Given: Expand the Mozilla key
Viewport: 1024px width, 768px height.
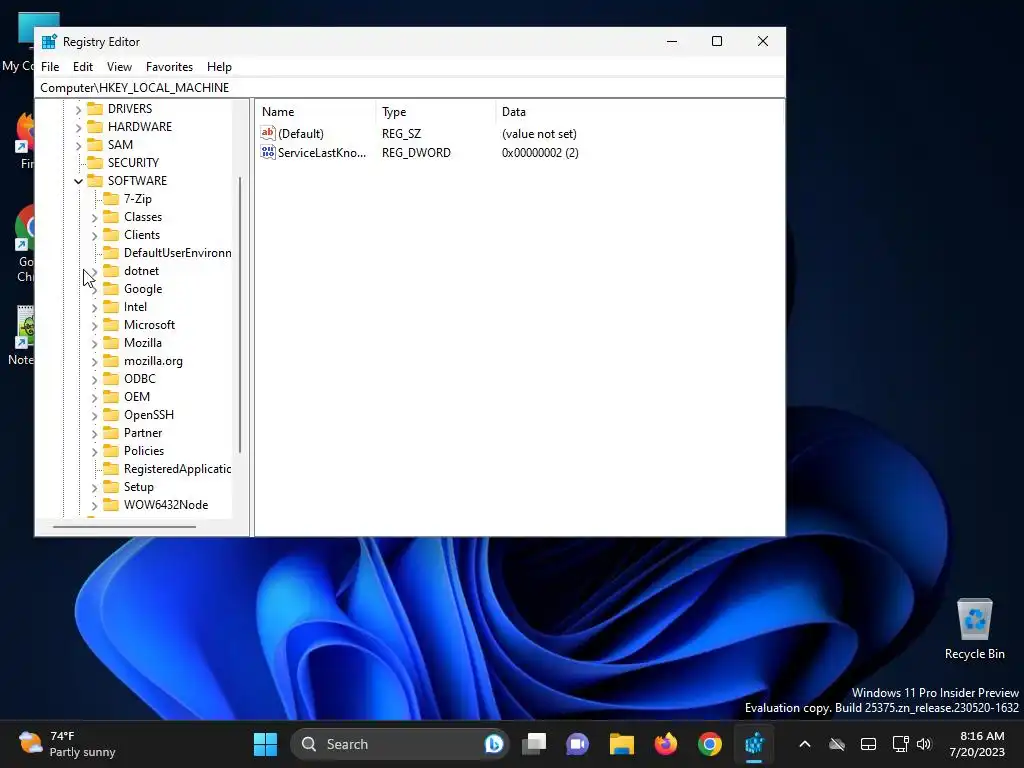Looking at the screenshot, I should pyautogui.click(x=95, y=344).
